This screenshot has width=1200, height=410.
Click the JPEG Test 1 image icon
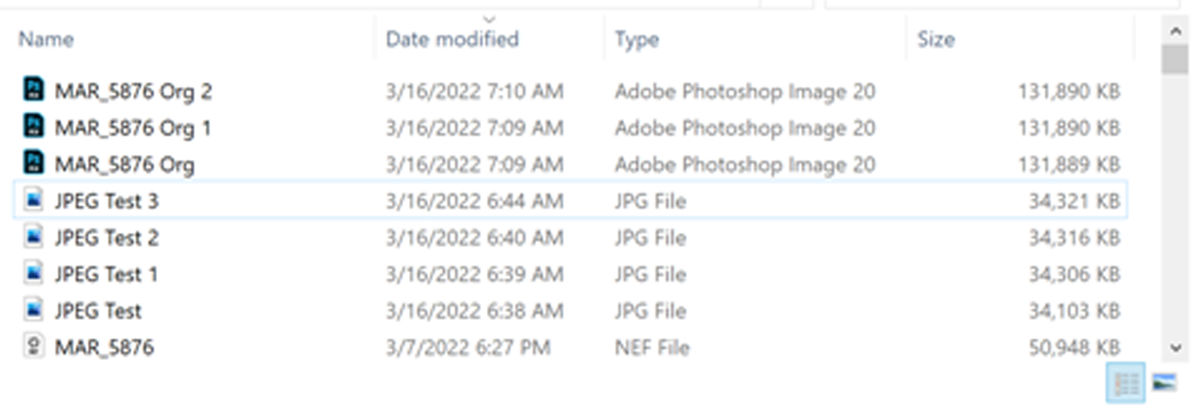tap(33, 274)
